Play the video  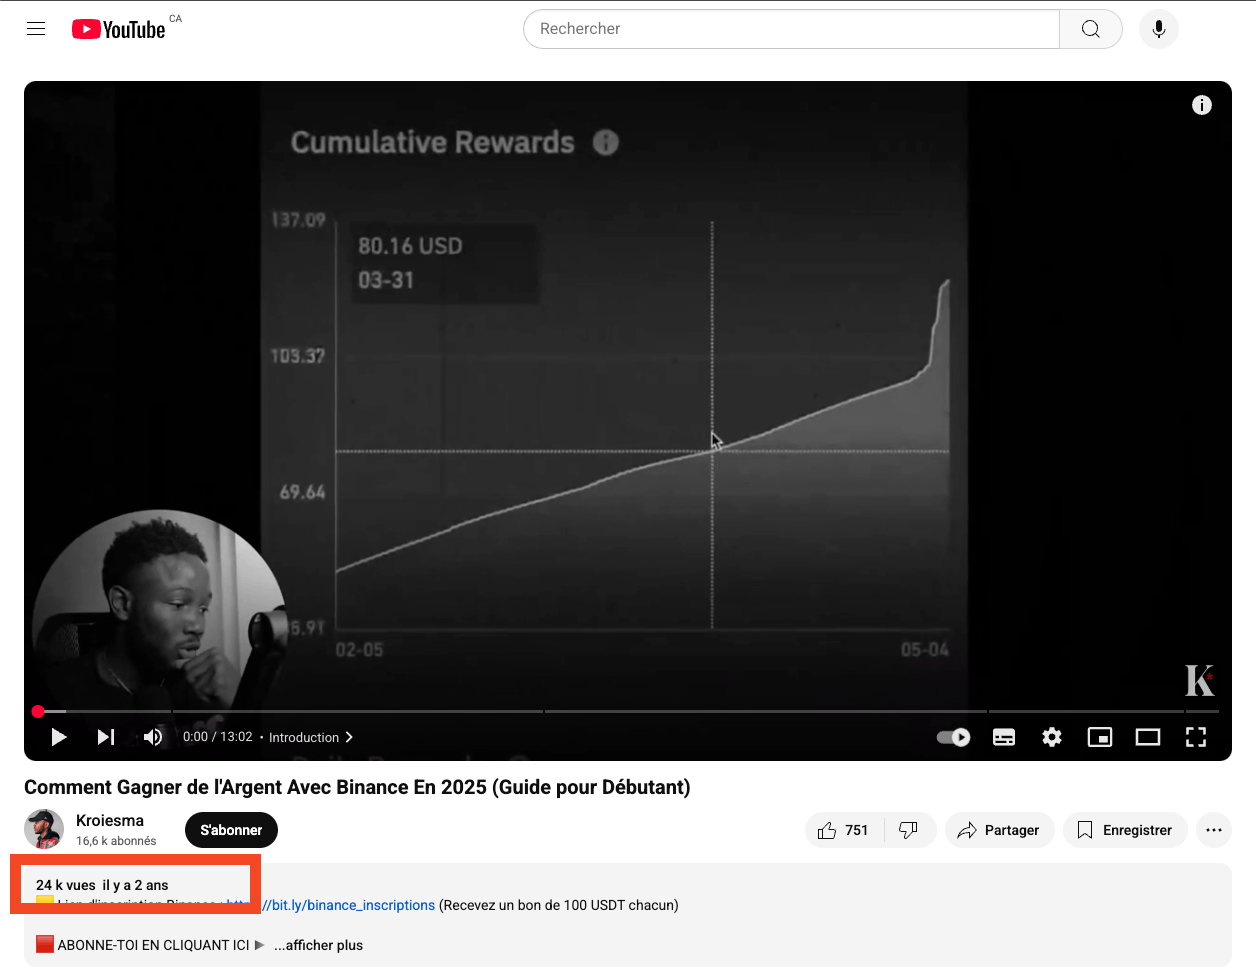point(59,737)
